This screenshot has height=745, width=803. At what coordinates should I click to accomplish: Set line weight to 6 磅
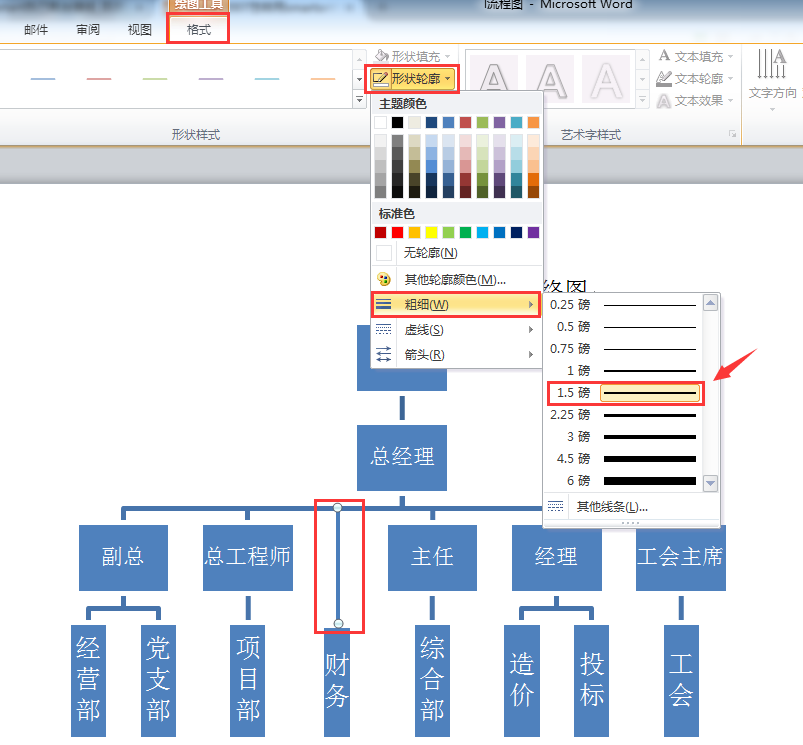(x=623, y=481)
